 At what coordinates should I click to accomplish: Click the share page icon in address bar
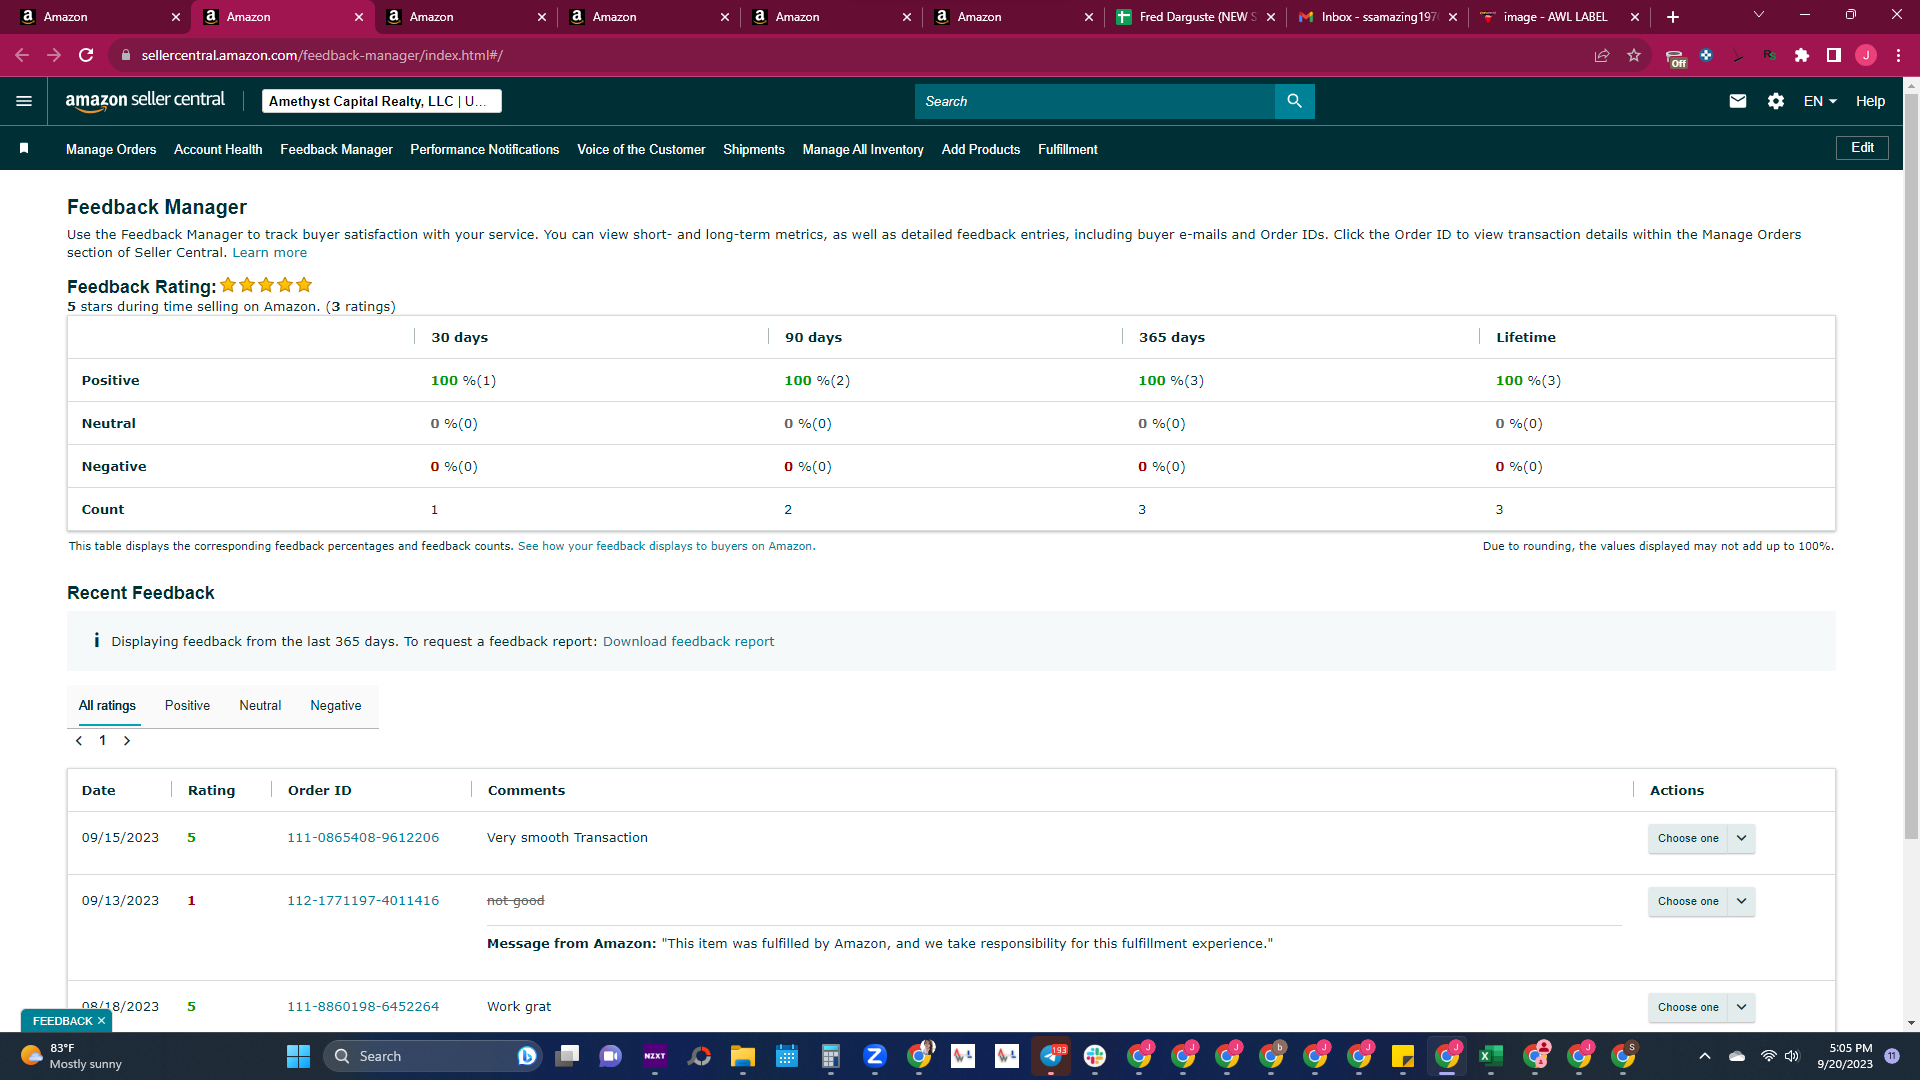click(1602, 55)
